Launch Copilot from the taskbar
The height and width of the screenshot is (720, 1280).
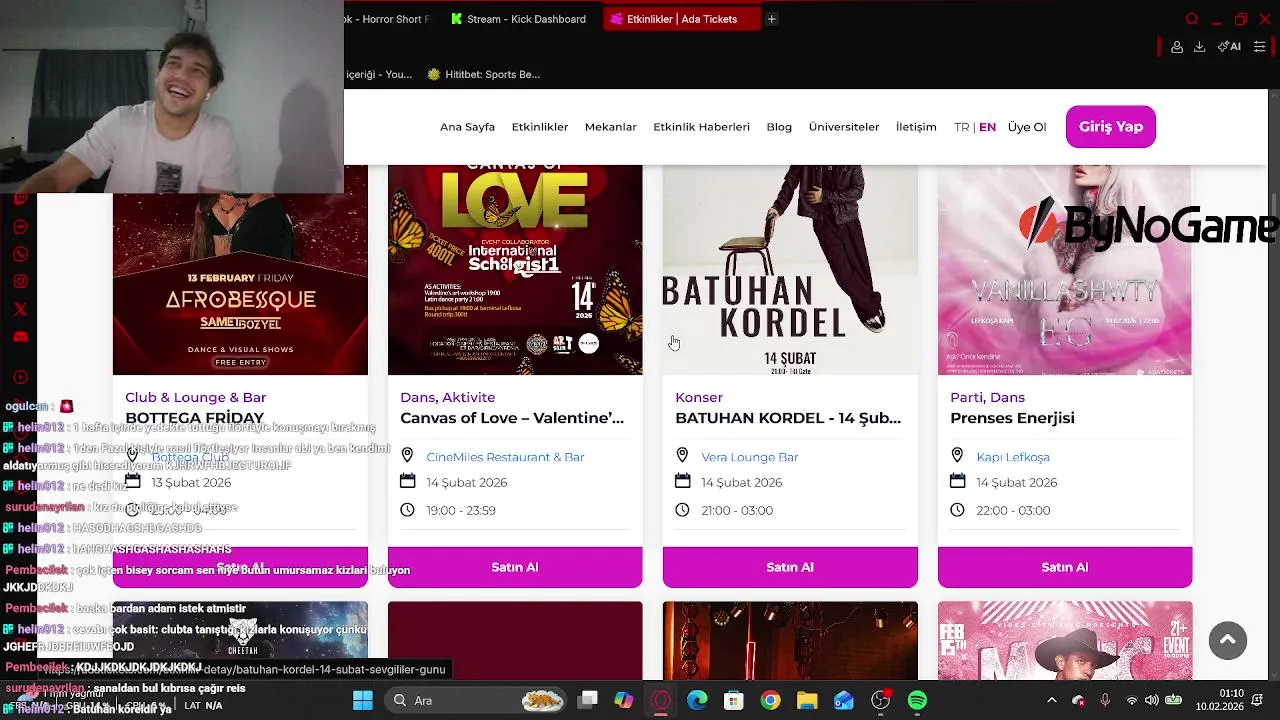pyautogui.click(x=624, y=701)
